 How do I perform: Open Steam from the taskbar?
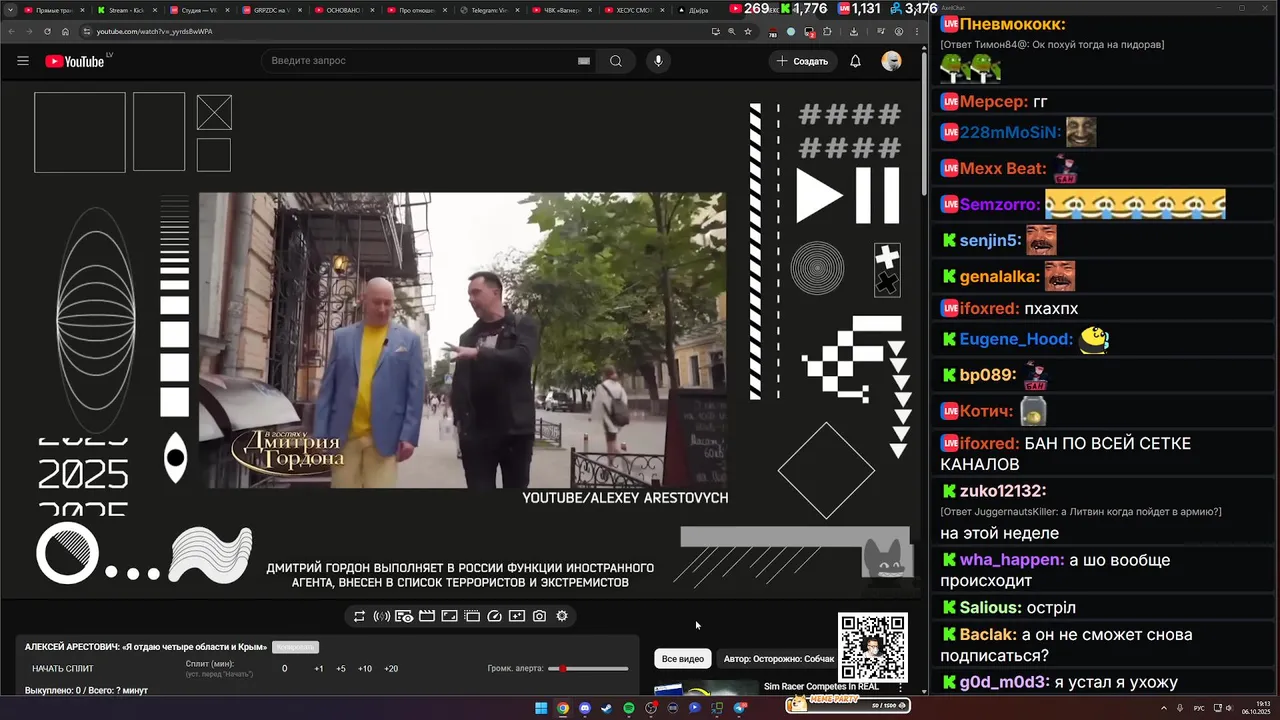(607, 708)
